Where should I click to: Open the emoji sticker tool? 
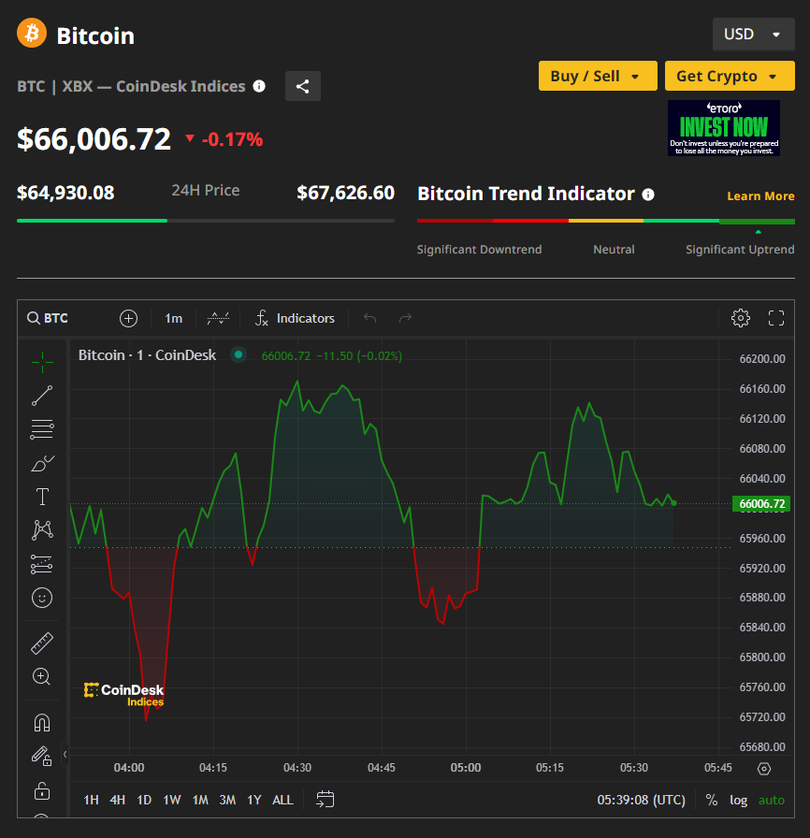pyautogui.click(x=42, y=597)
